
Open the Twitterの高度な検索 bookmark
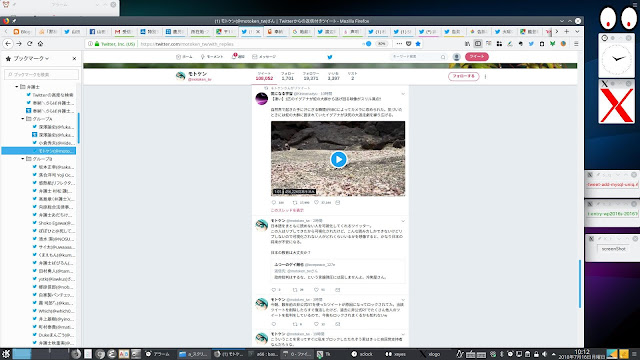point(50,95)
